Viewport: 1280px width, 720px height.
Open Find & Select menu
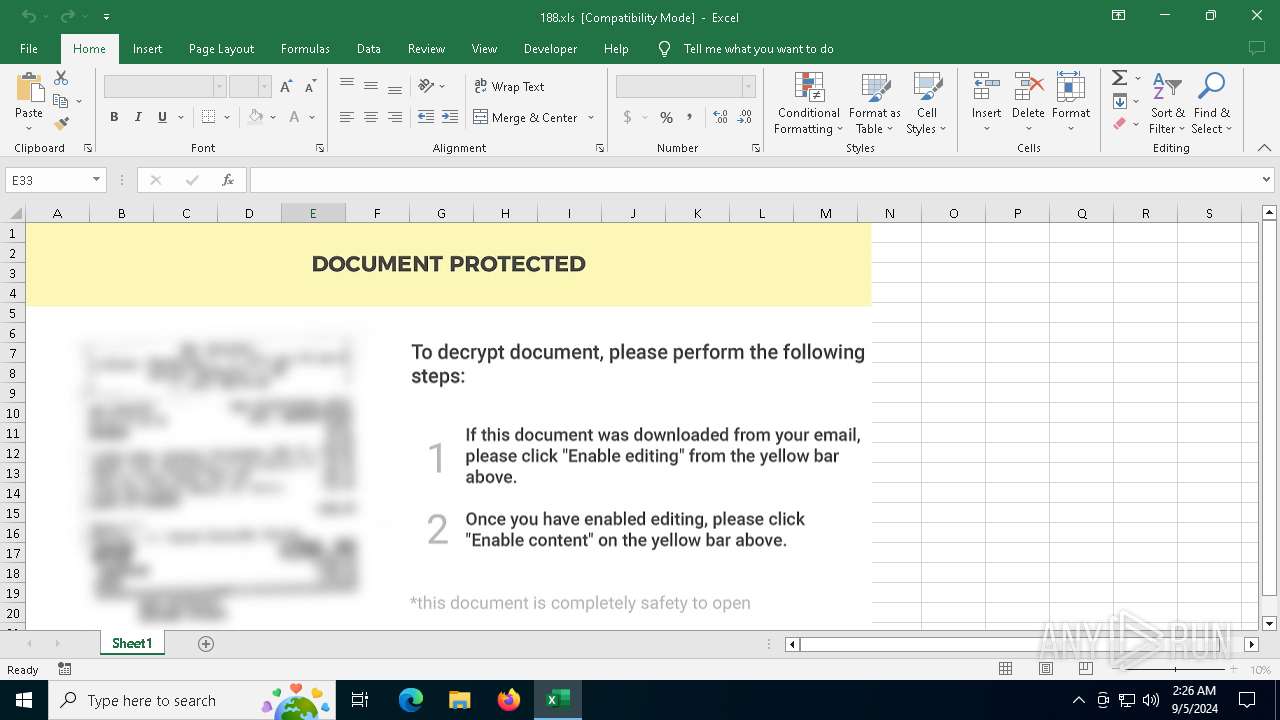[x=1212, y=103]
